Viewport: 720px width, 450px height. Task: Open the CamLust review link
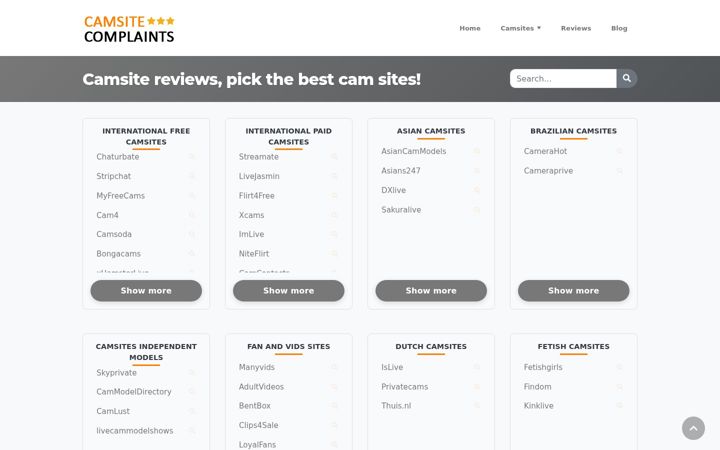pos(112,411)
